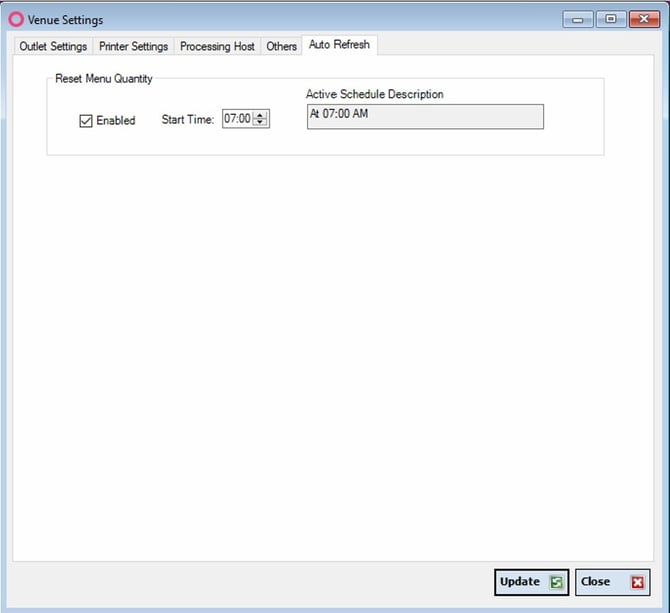Click the Reset Menu Quantity group label
Image resolution: width=670 pixels, height=613 pixels.
pos(104,79)
